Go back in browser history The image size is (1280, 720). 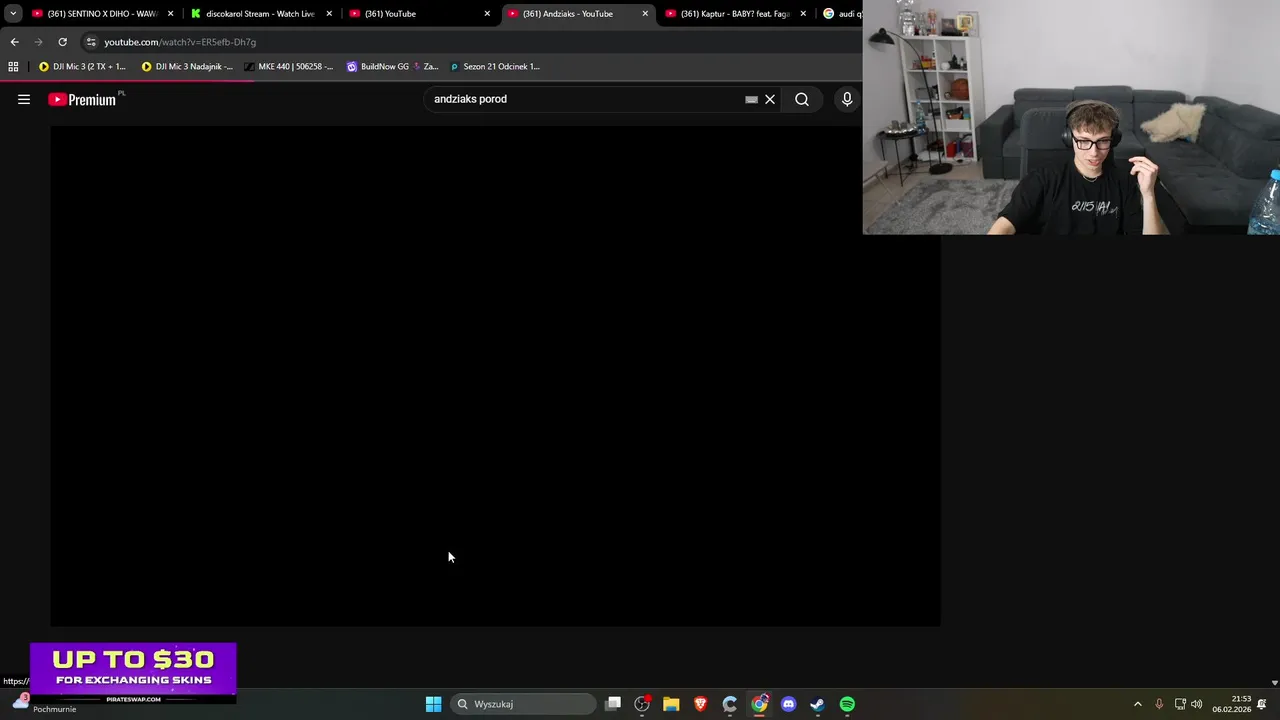(14, 42)
